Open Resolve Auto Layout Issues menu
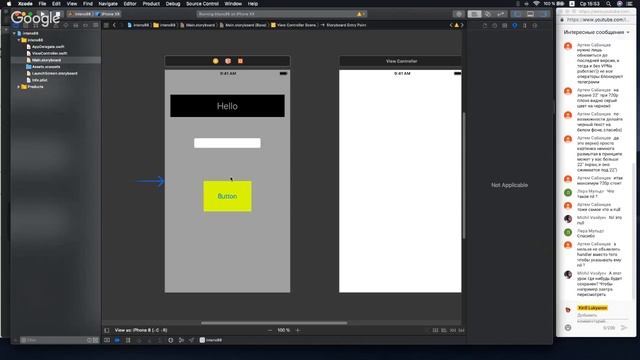This screenshot has height=360, width=640. pyautogui.click(x=461, y=330)
